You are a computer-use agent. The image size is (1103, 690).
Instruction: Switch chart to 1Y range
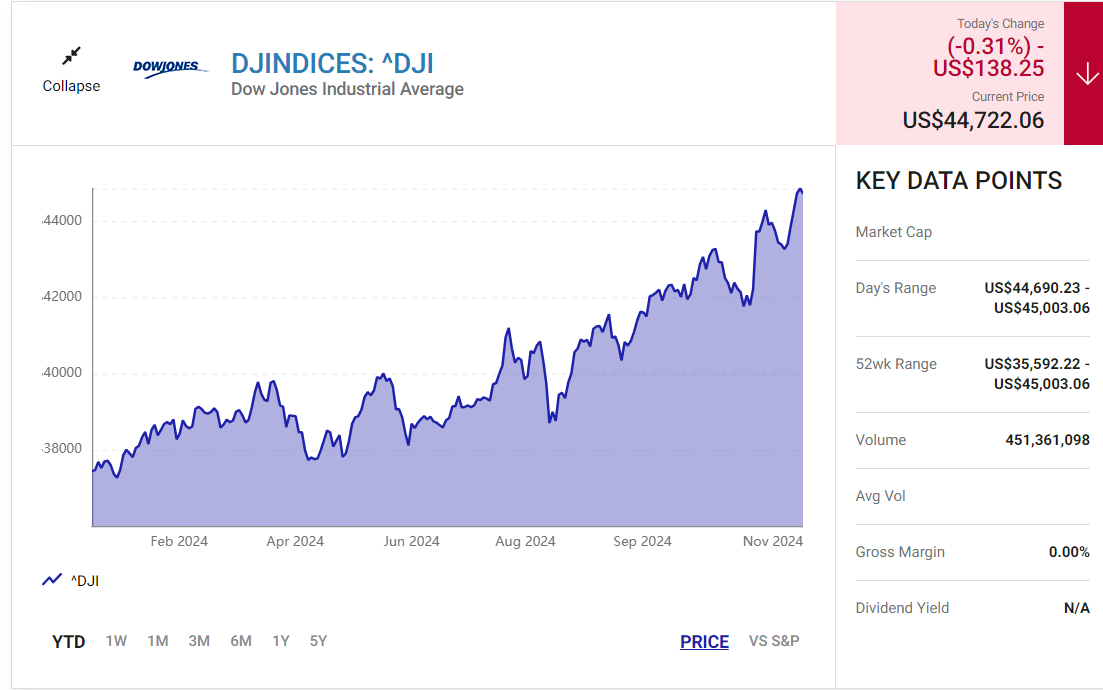[281, 641]
